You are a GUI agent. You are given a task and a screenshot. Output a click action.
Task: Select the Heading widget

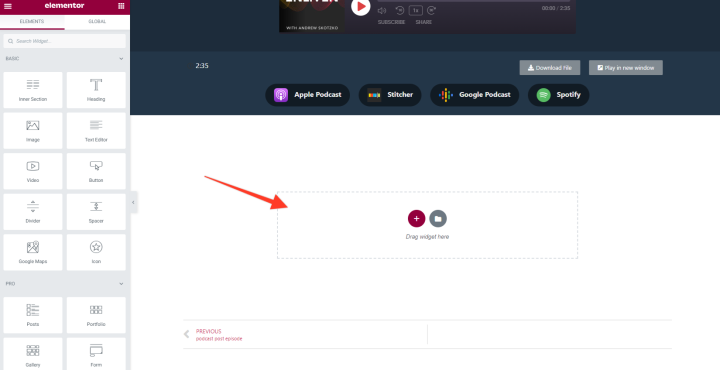click(x=96, y=90)
